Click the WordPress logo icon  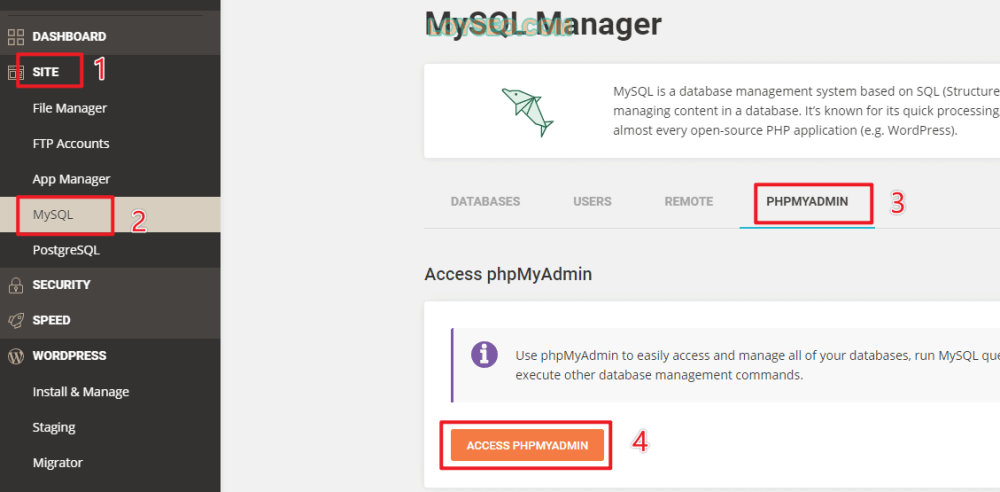pos(15,356)
